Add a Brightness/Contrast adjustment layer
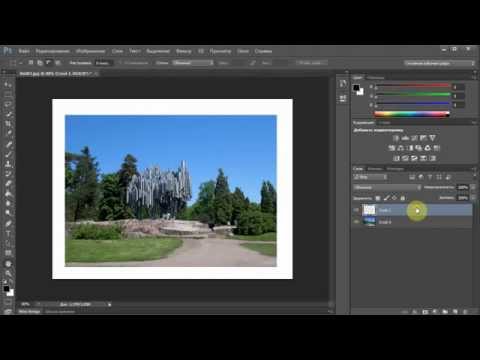 pos(396,138)
